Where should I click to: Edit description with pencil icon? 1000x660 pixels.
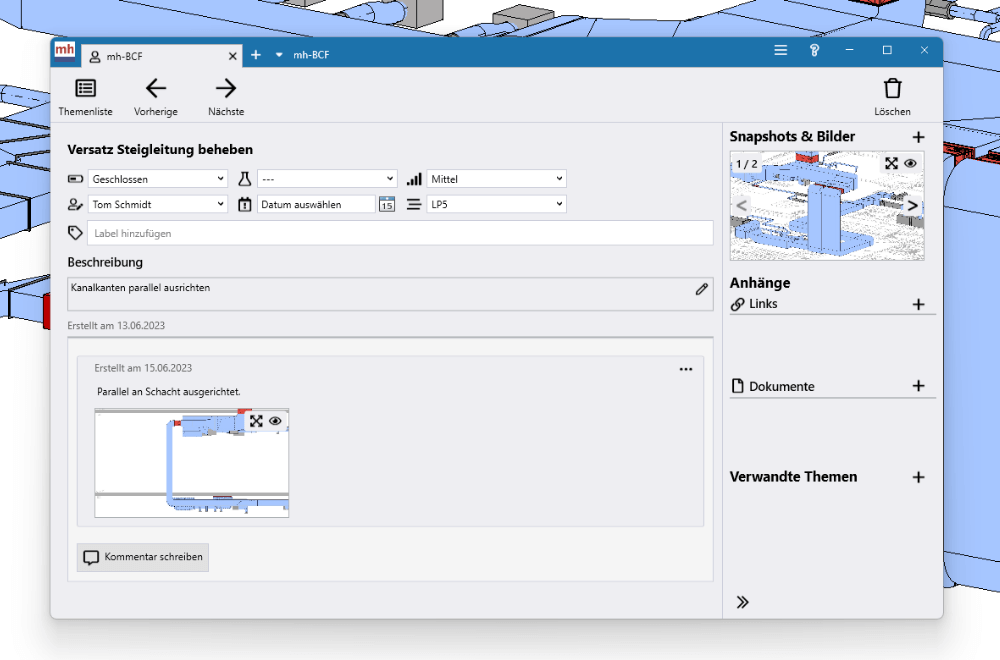coord(702,289)
